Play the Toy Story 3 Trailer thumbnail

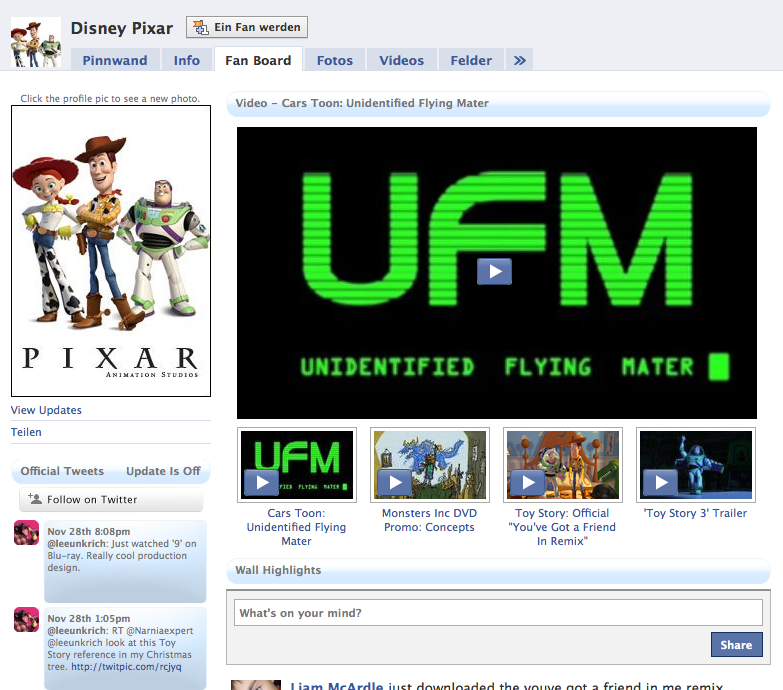coord(662,483)
